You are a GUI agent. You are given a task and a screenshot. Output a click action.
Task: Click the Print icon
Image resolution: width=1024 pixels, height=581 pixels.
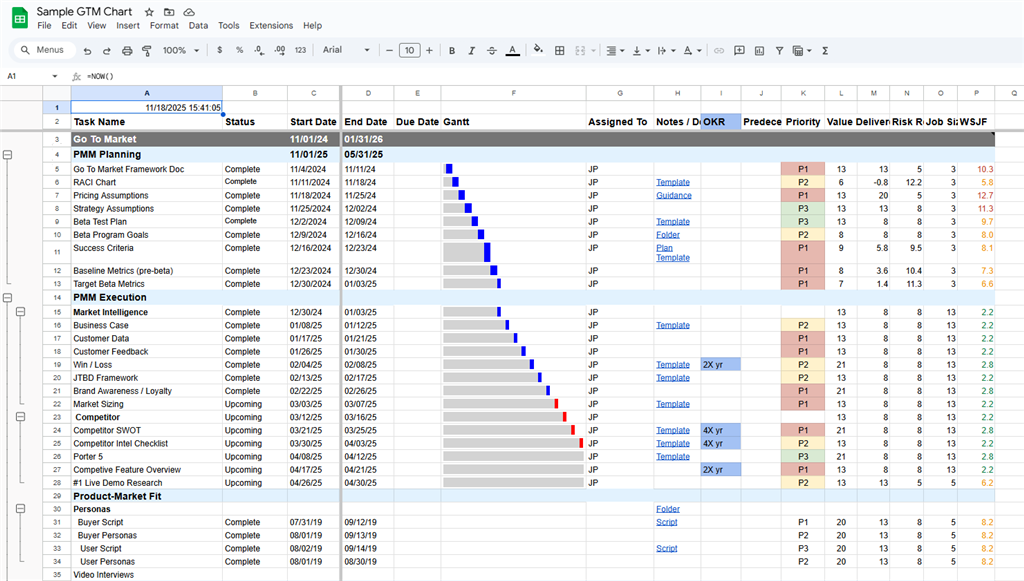point(128,50)
